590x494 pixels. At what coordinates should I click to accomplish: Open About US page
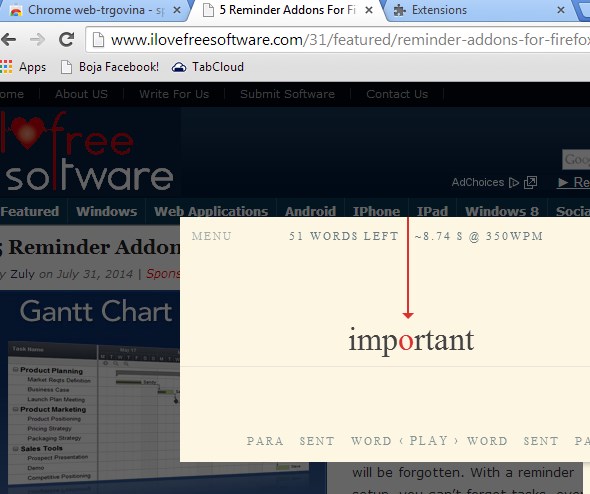tap(81, 94)
